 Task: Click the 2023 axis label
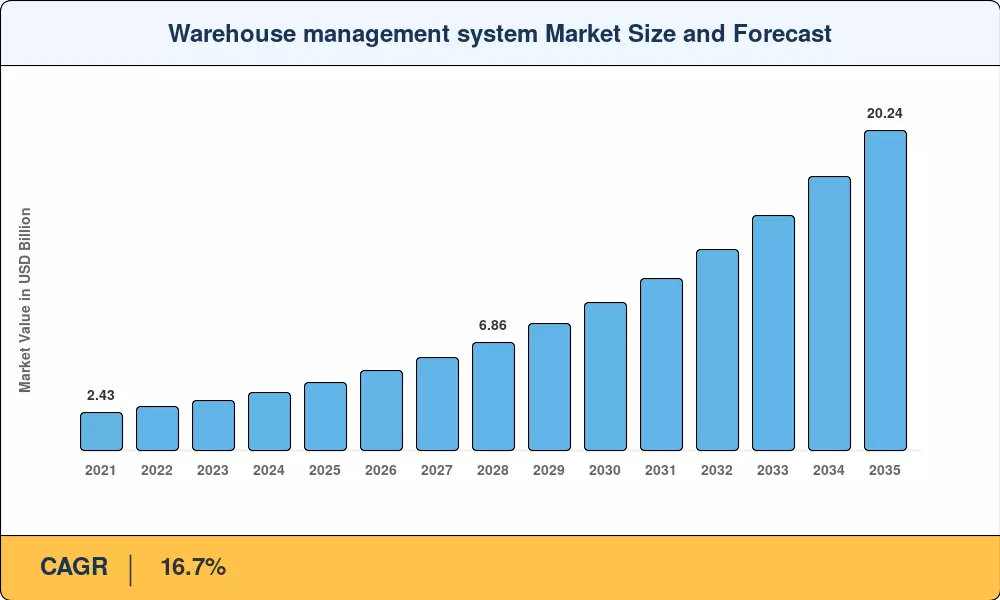tap(213, 471)
